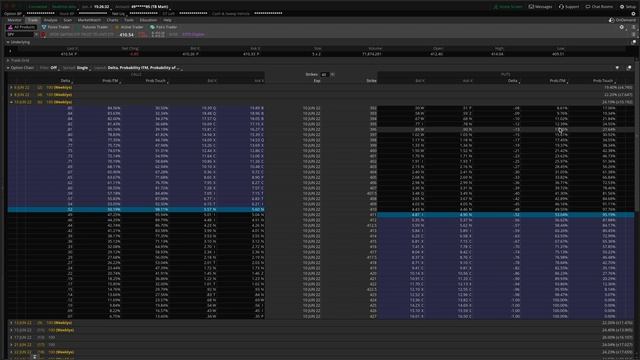The height and width of the screenshot is (360, 640).
Task: Open the Spread Single dropdown
Action: point(83,68)
